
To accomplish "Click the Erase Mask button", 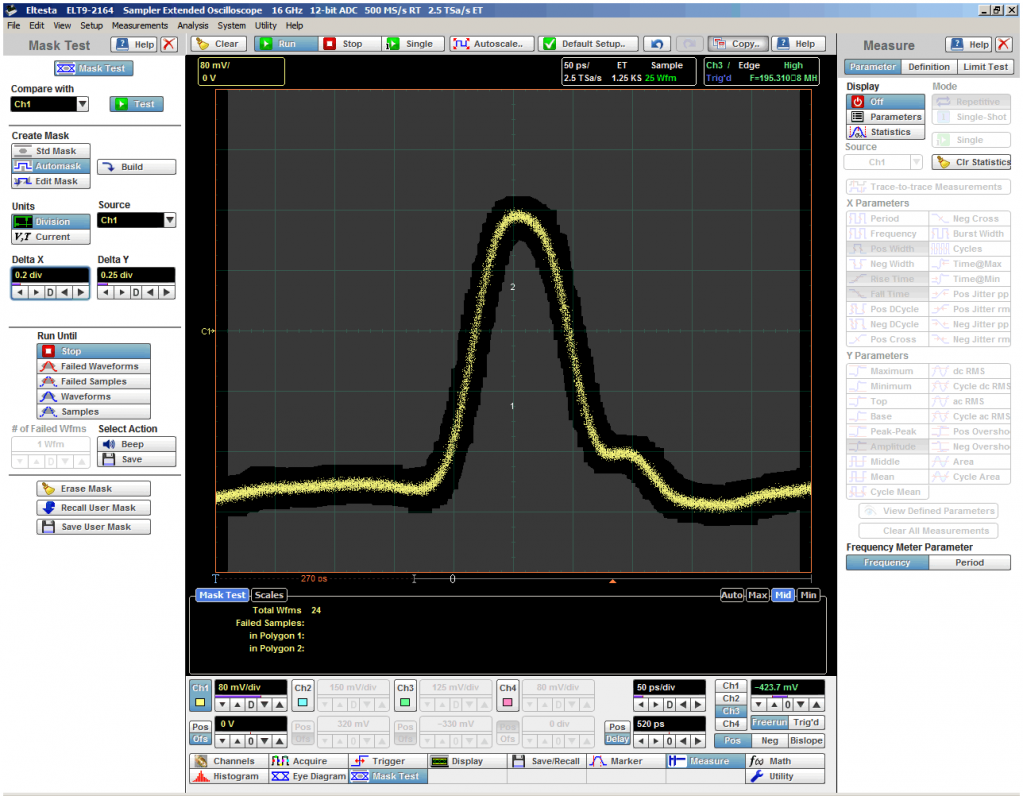I will pos(93,489).
